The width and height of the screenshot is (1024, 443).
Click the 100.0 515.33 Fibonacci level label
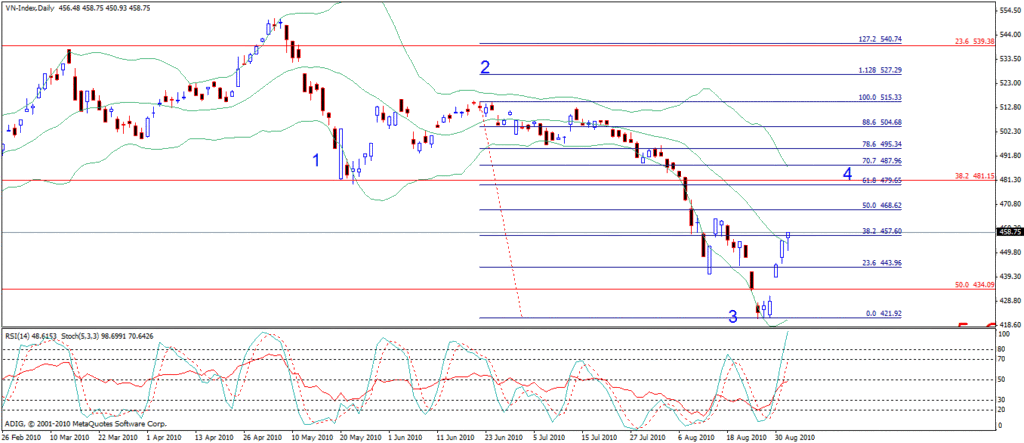click(880, 98)
